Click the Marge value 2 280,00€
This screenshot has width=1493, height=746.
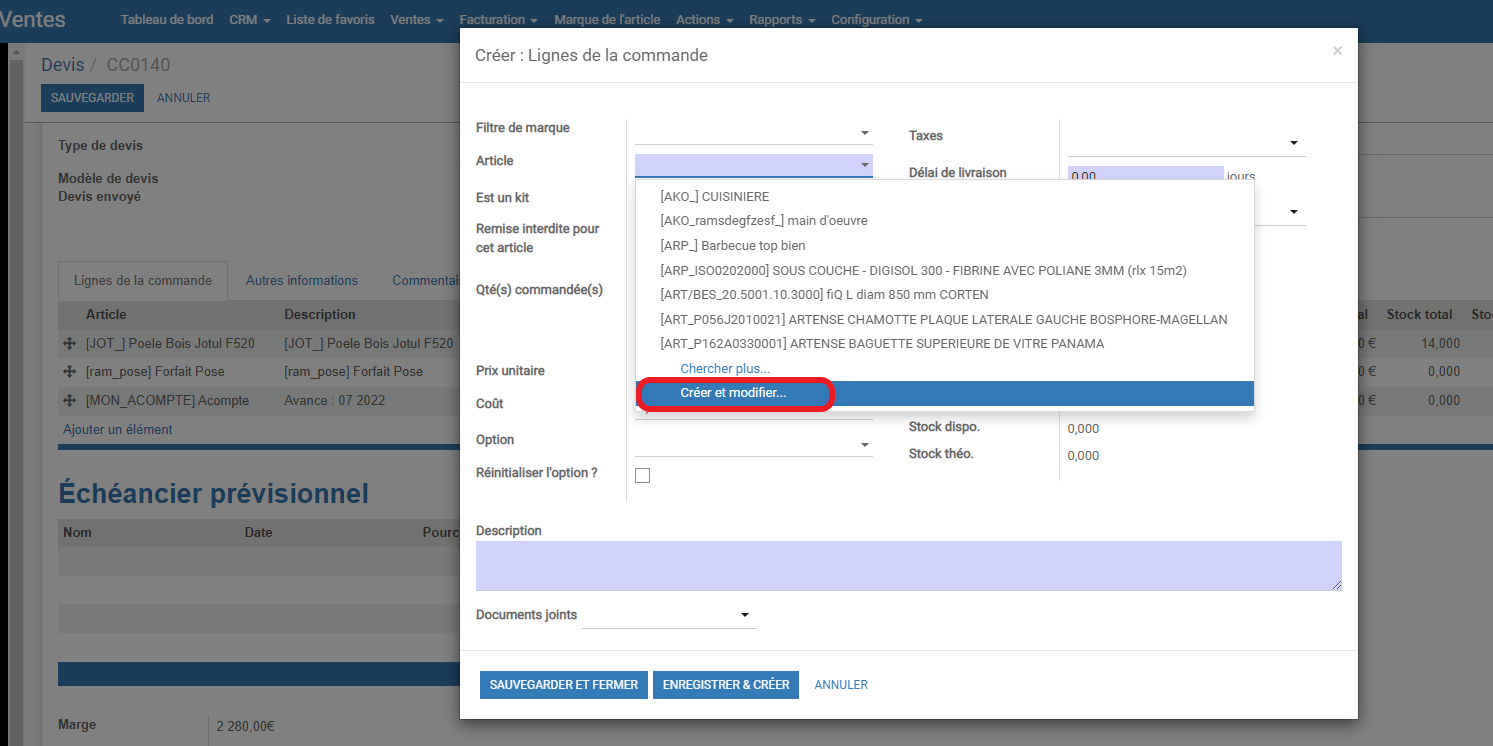[245, 727]
